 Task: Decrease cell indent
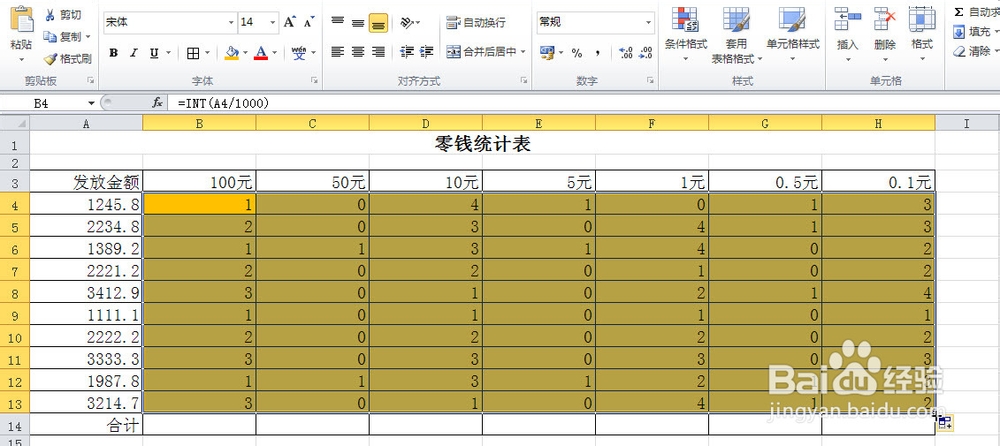(x=407, y=52)
